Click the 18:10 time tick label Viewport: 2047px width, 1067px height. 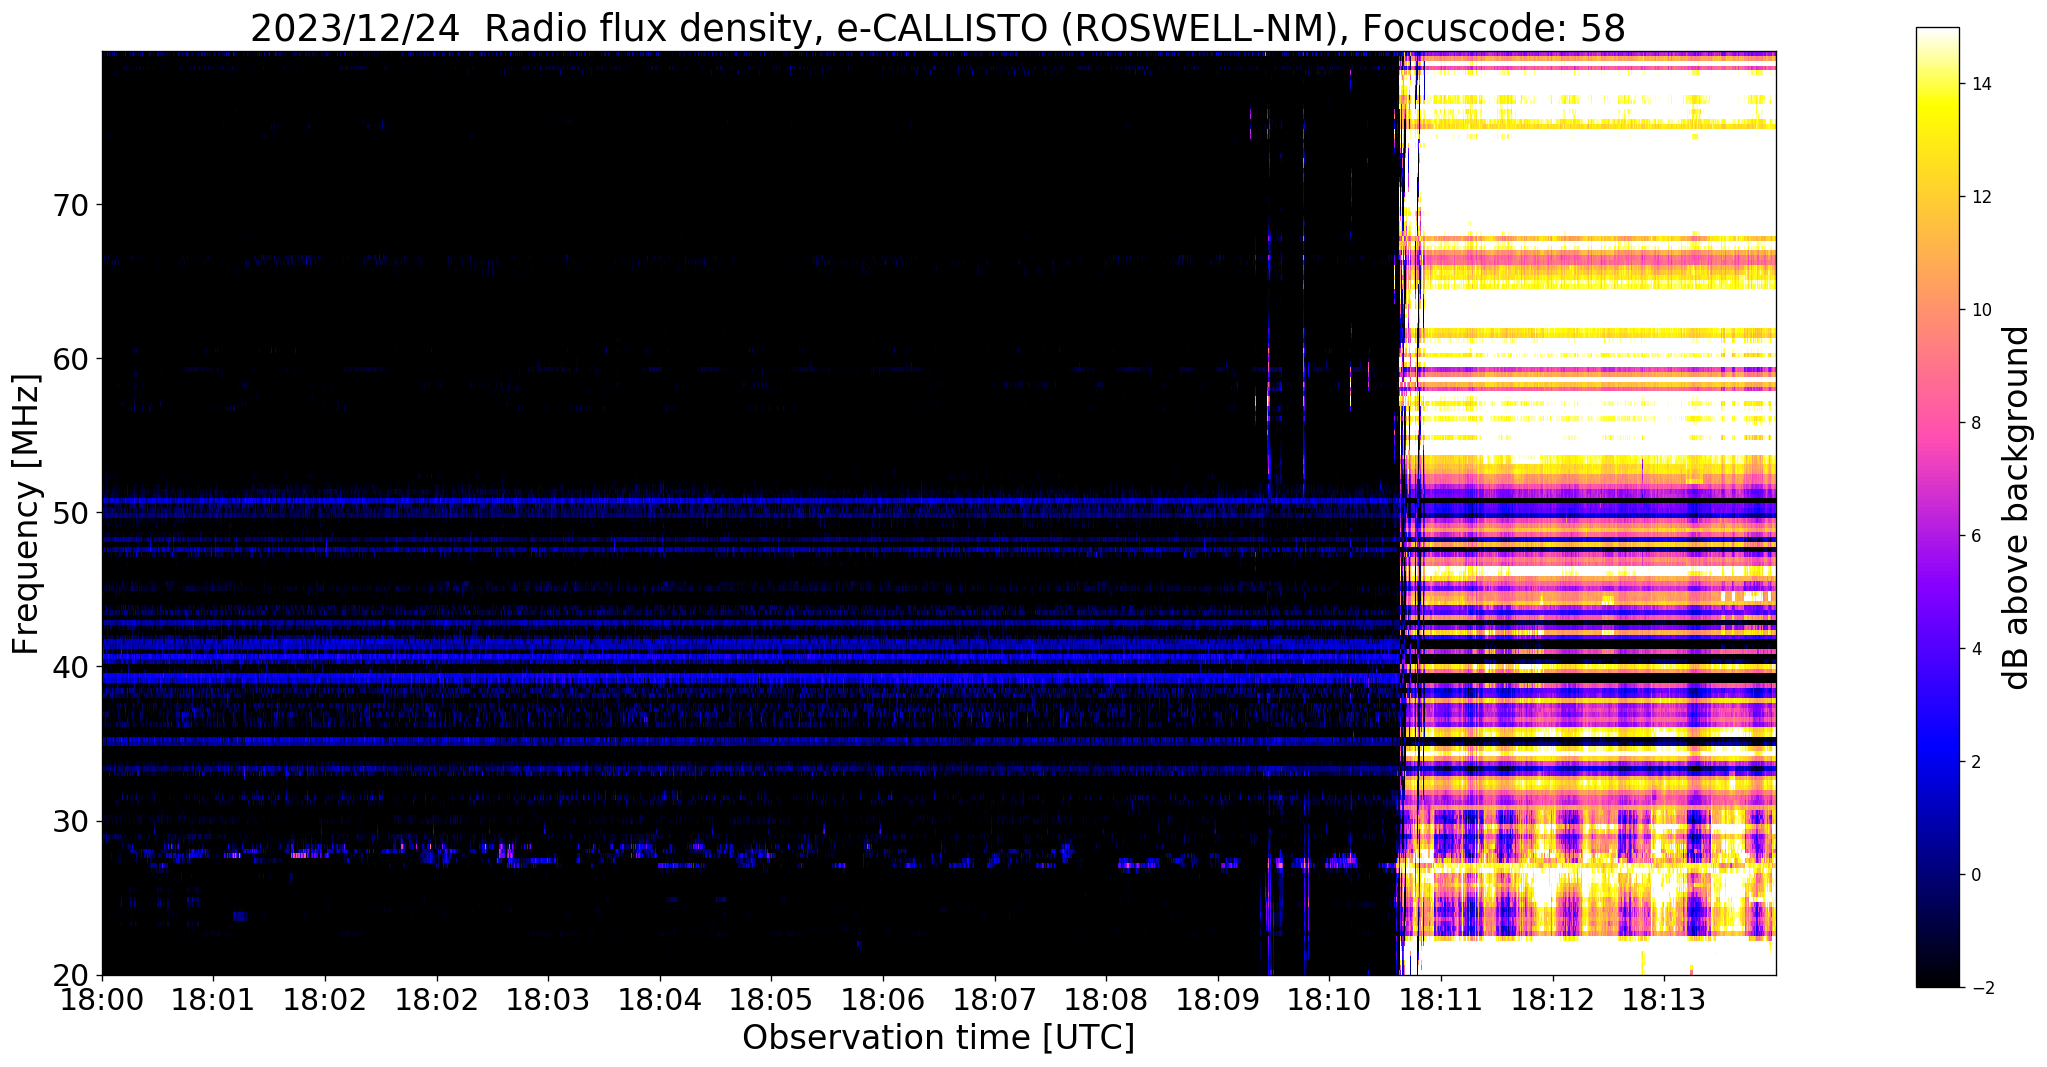coord(1329,999)
